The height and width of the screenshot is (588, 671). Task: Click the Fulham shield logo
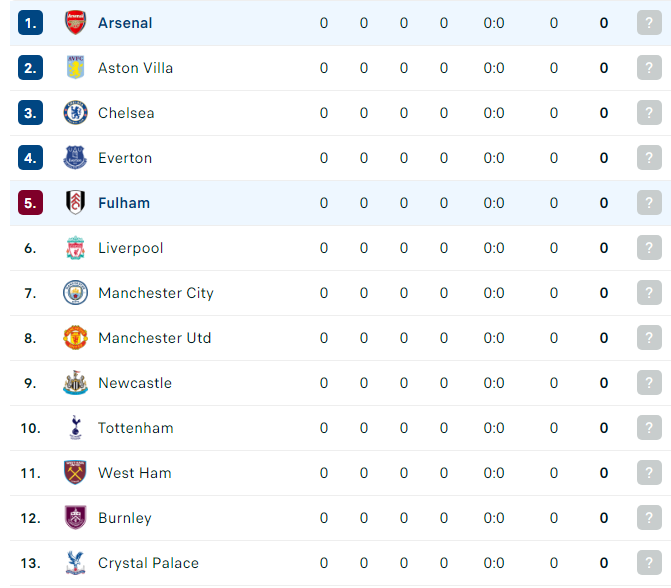[x=75, y=202]
